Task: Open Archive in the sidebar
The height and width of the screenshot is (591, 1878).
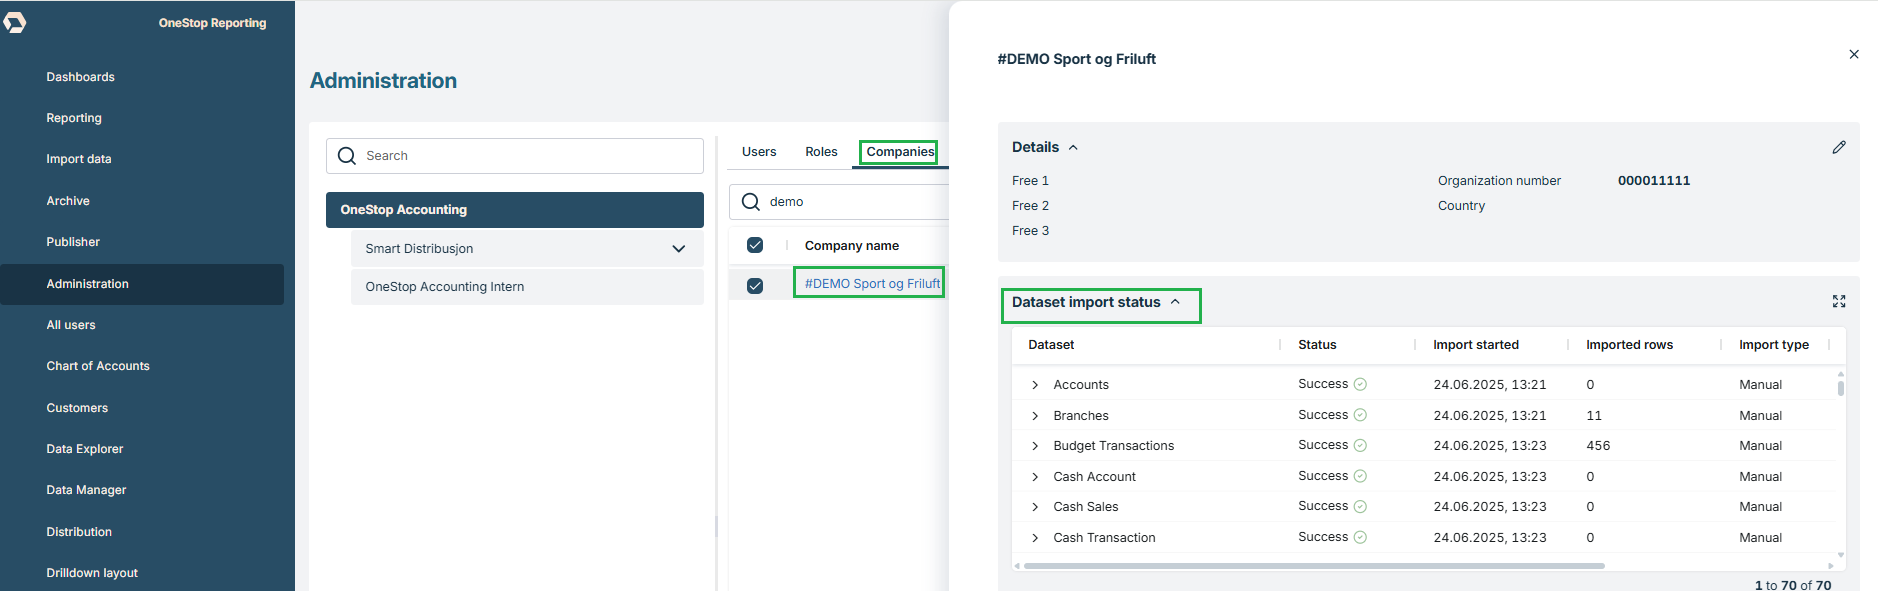Action: click(x=68, y=201)
